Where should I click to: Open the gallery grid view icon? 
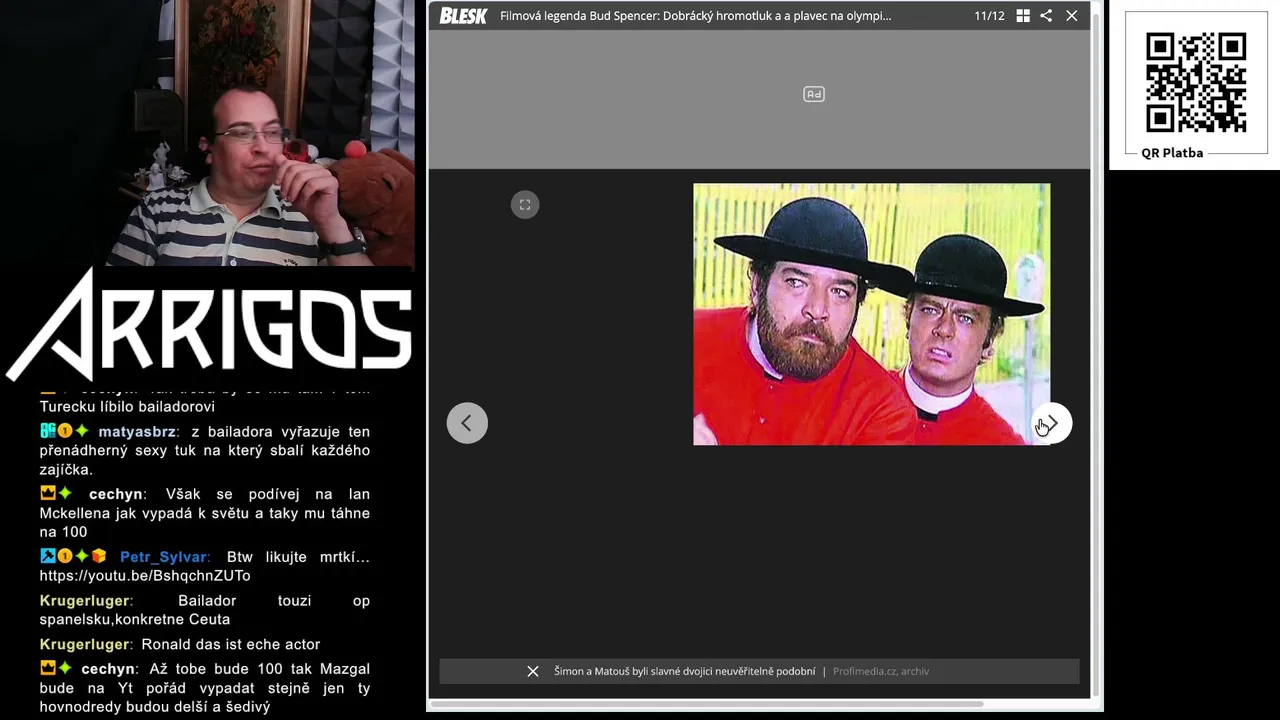[x=1023, y=16]
